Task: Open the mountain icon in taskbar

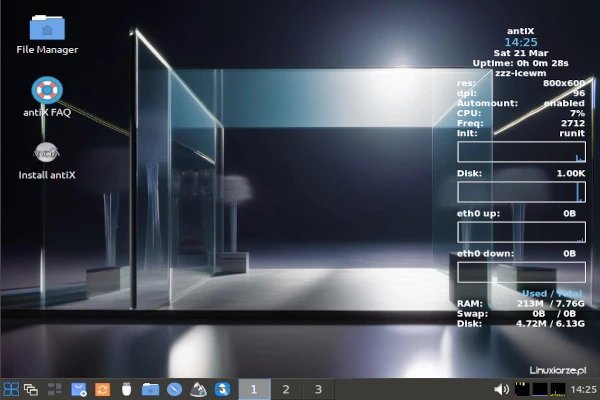Action: pyautogui.click(x=198, y=389)
